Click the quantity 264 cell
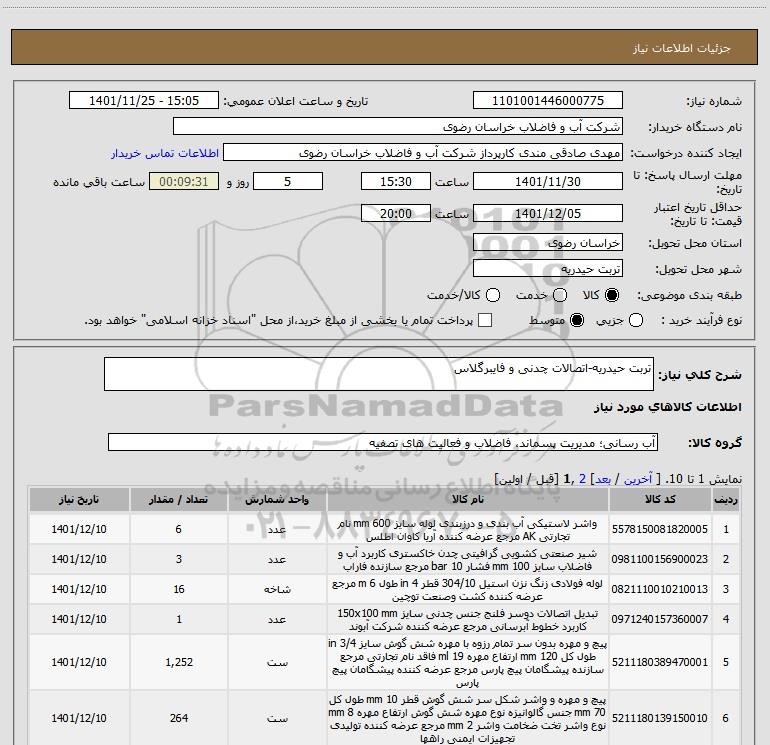Viewport: 770px width, 745px height. point(179,718)
